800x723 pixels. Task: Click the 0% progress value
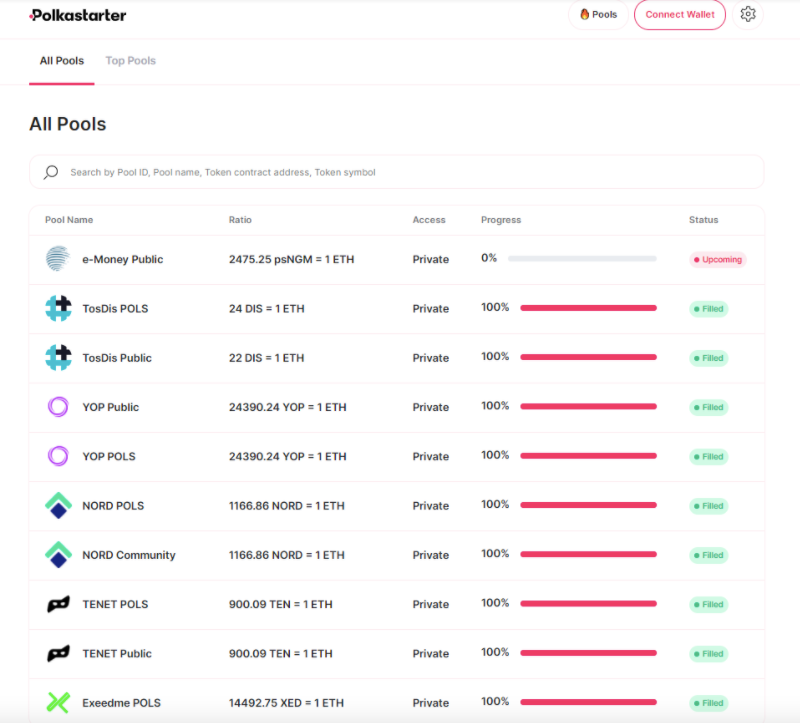point(489,258)
